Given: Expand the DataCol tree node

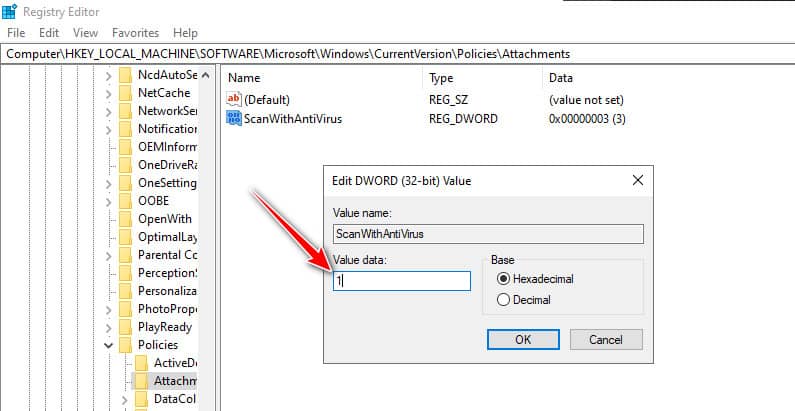Looking at the screenshot, I should pos(125,399).
